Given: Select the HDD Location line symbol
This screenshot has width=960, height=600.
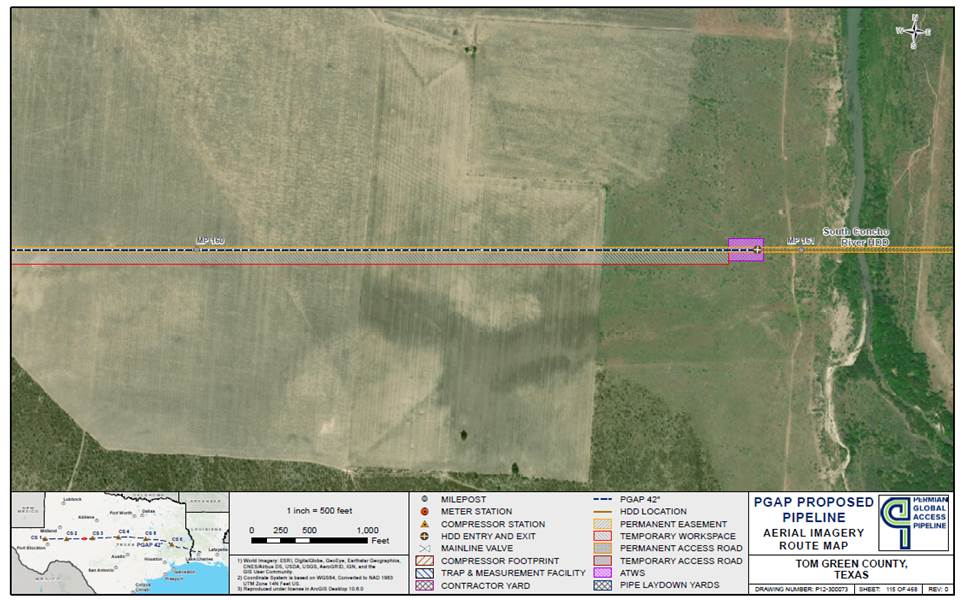Looking at the screenshot, I should [x=602, y=510].
